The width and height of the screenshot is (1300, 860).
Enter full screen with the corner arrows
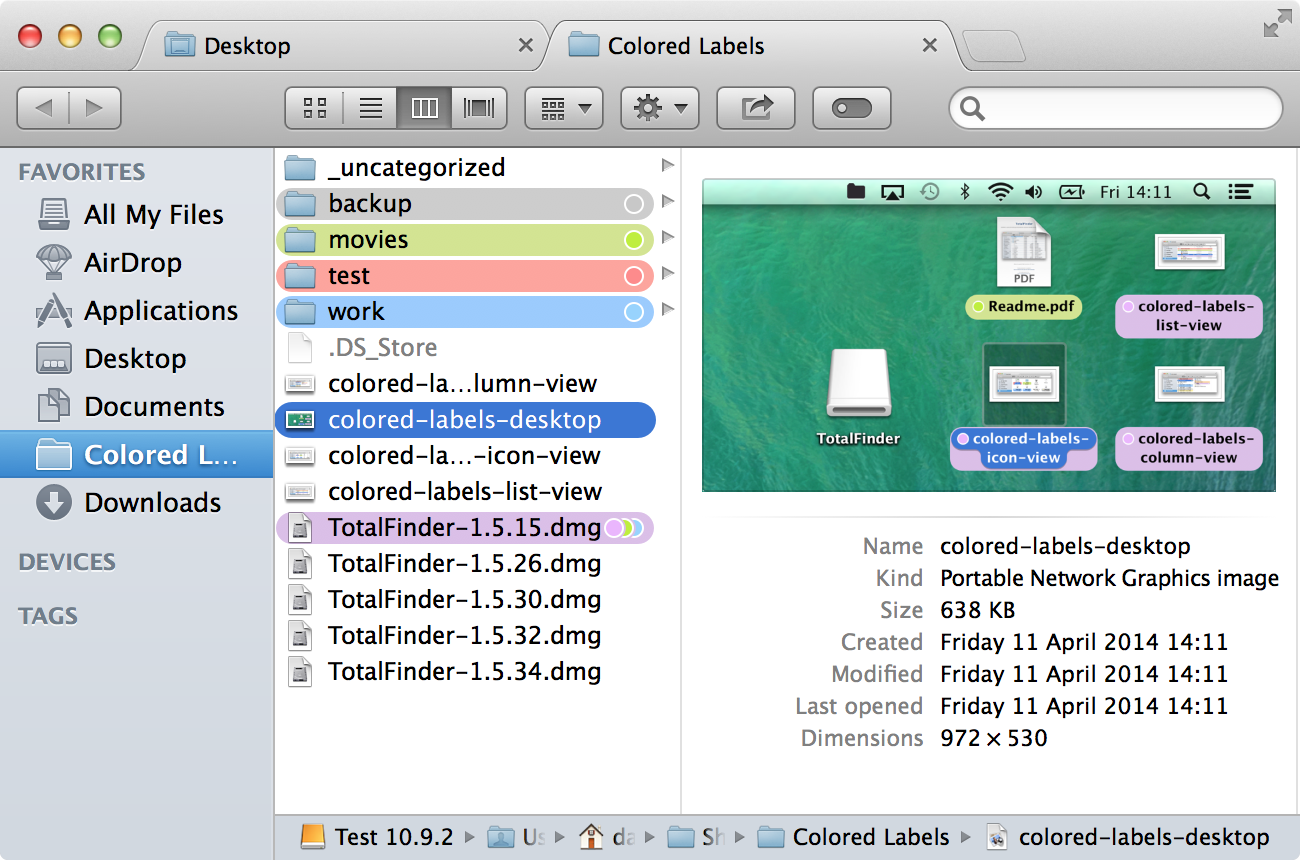click(1276, 24)
